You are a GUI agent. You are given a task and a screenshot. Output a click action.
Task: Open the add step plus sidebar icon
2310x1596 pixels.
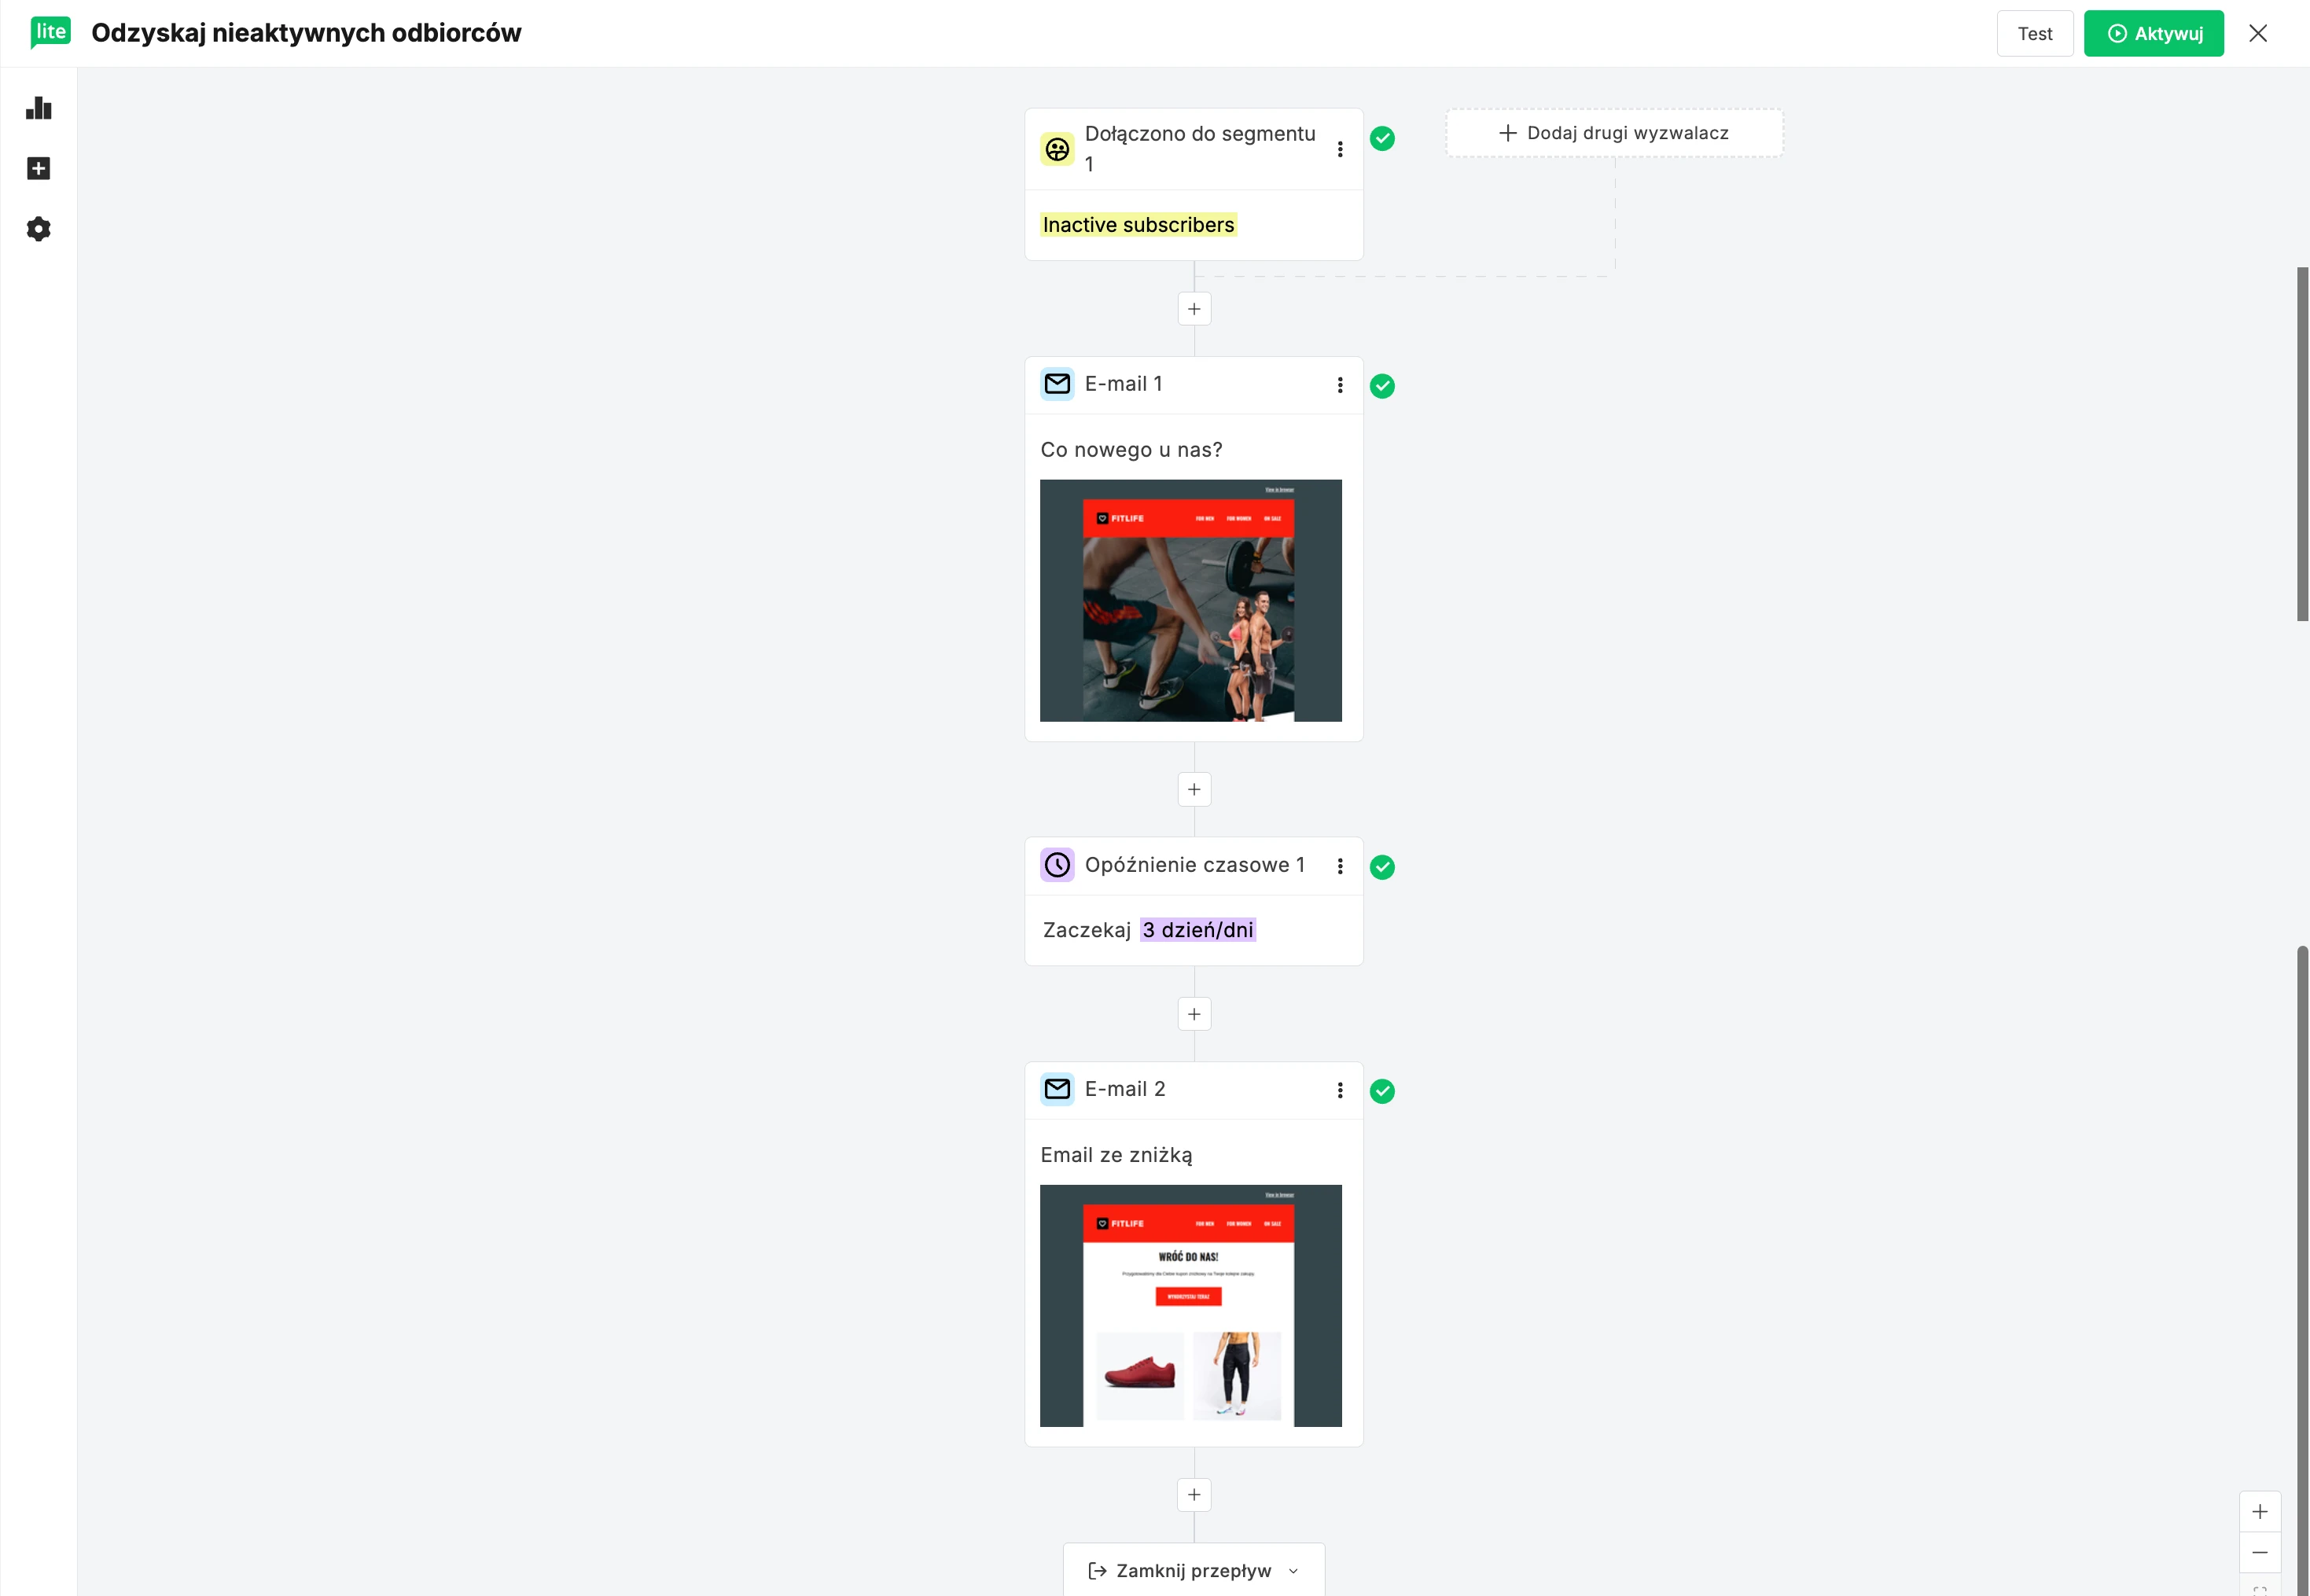point(38,168)
